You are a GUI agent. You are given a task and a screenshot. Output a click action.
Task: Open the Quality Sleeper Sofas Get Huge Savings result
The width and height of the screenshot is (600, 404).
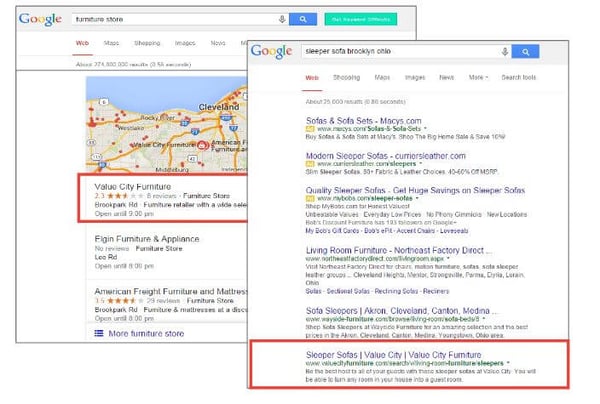[415, 190]
